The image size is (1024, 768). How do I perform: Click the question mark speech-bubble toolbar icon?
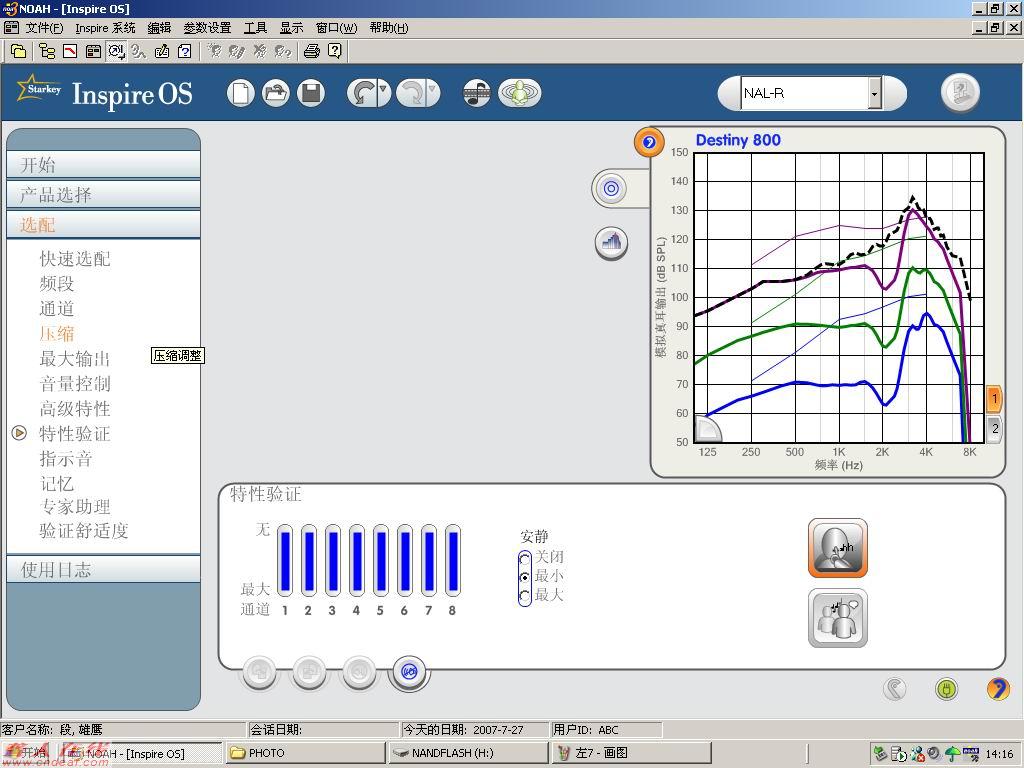point(334,51)
